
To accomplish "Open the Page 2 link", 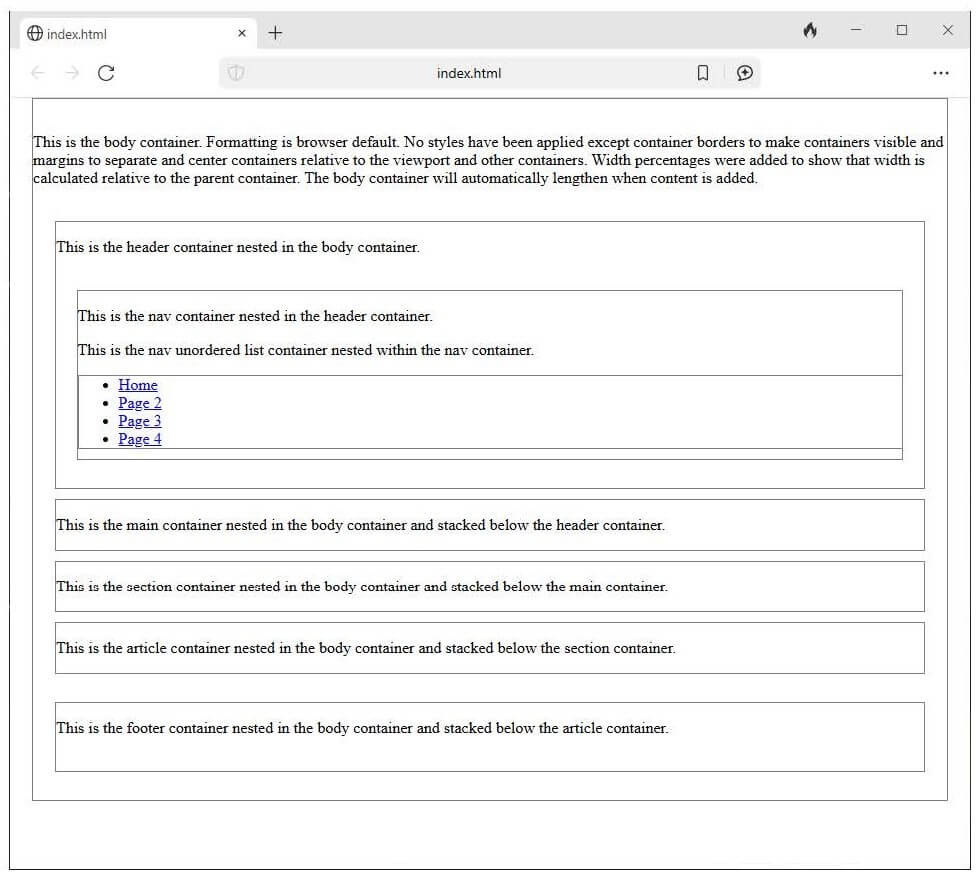I will 140,403.
